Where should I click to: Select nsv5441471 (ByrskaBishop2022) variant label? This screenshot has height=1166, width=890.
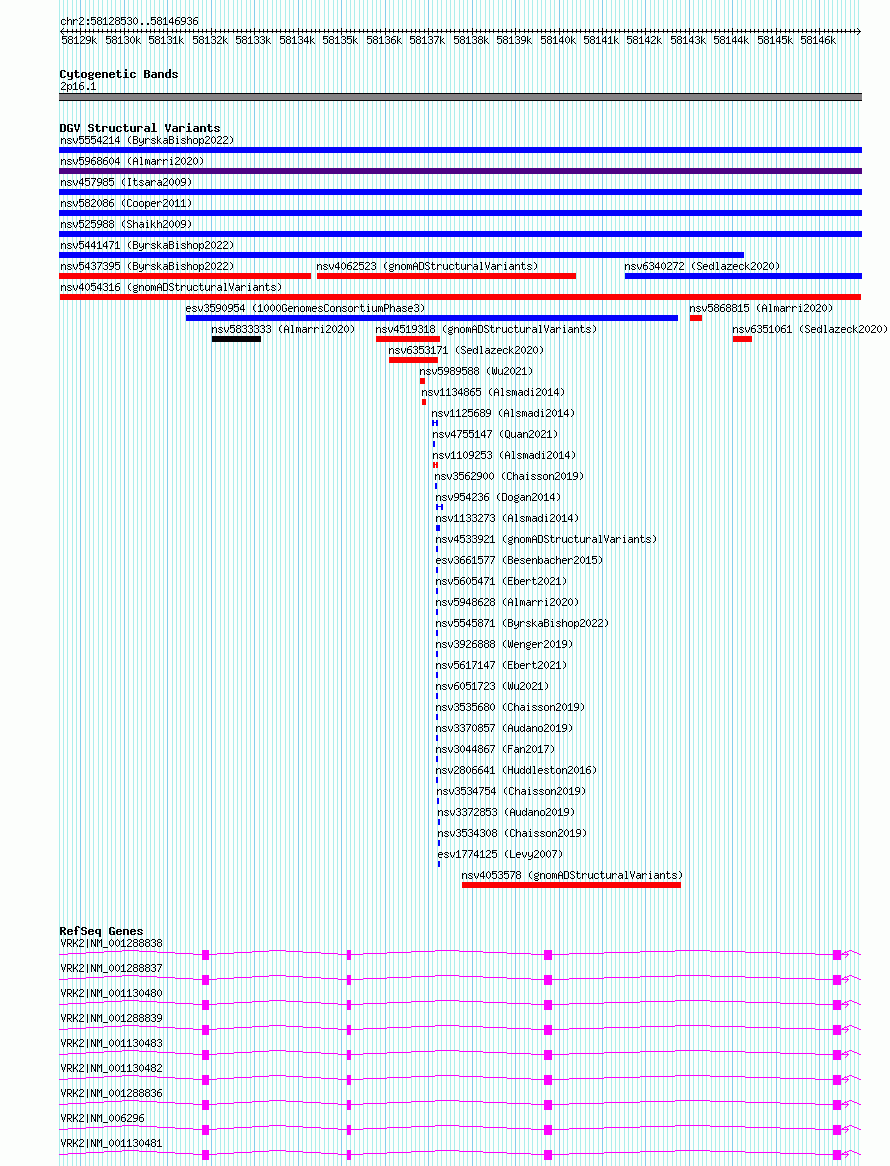(x=147, y=245)
